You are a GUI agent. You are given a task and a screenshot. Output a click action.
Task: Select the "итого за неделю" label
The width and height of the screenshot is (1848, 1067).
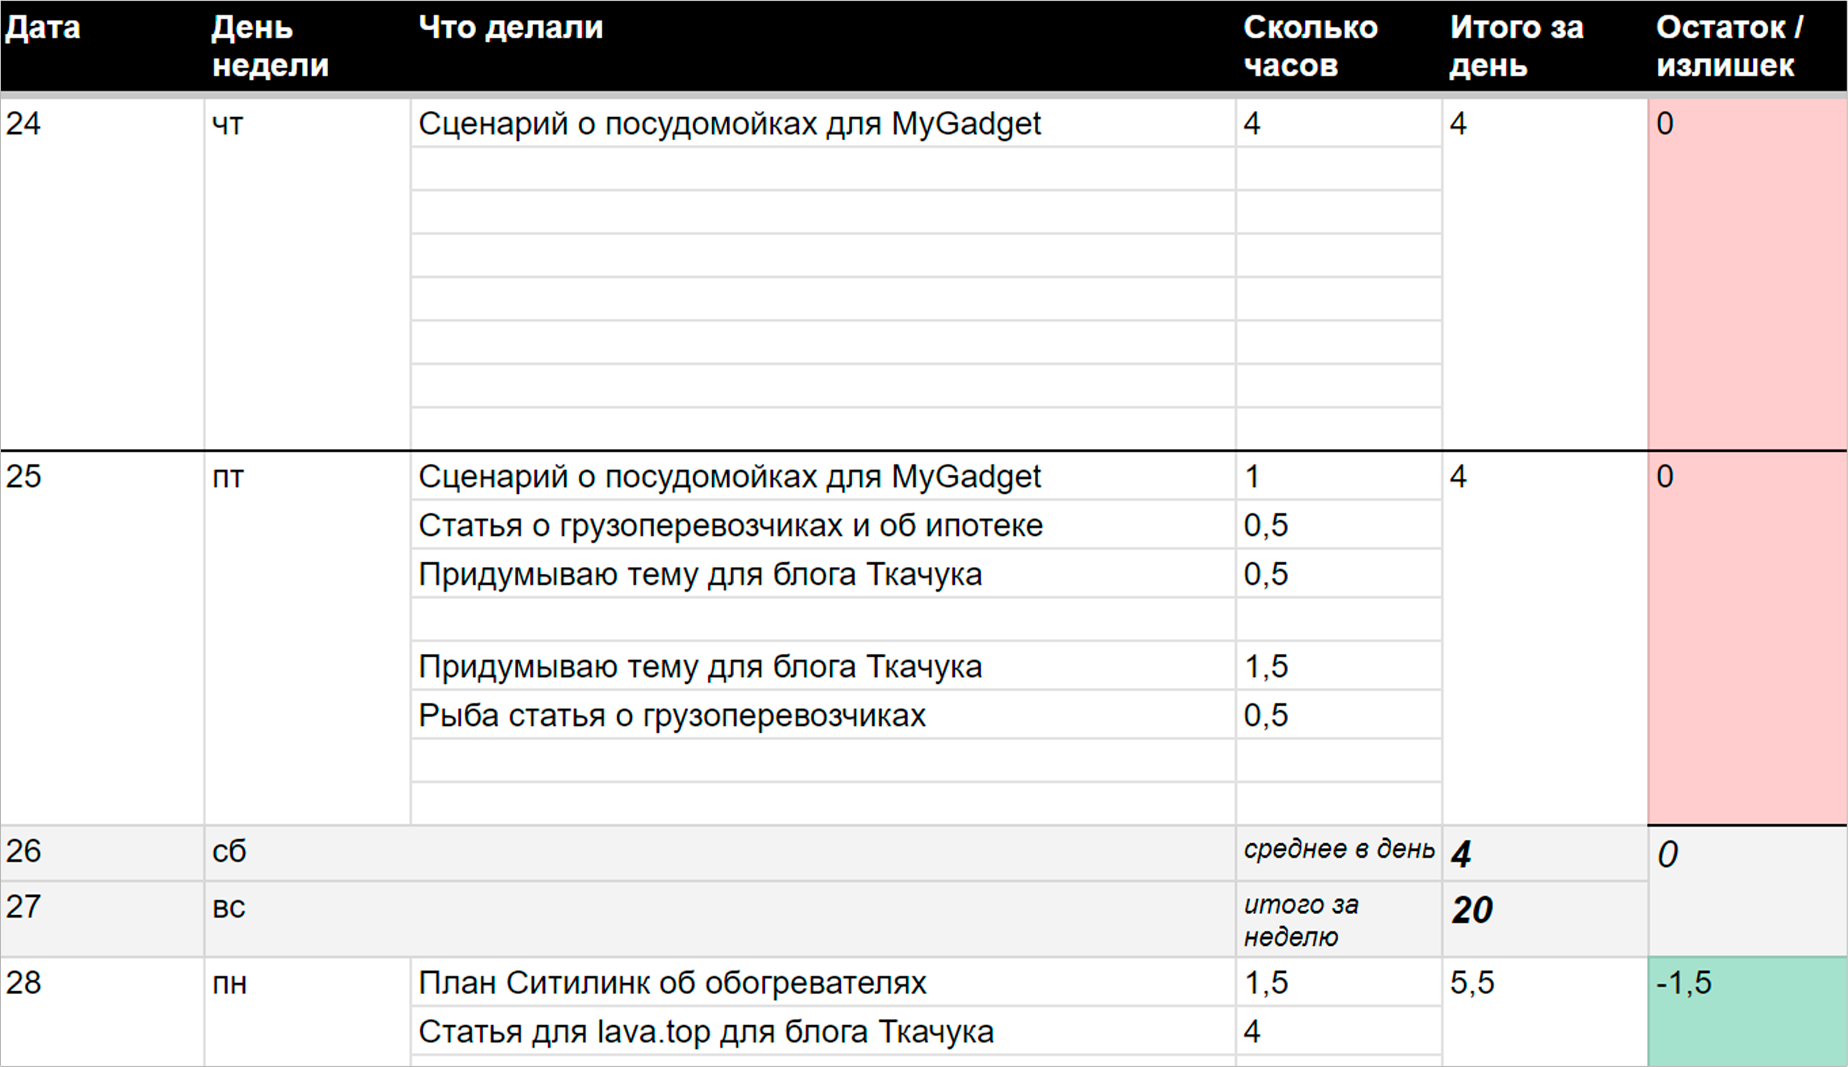[x=1339, y=920]
